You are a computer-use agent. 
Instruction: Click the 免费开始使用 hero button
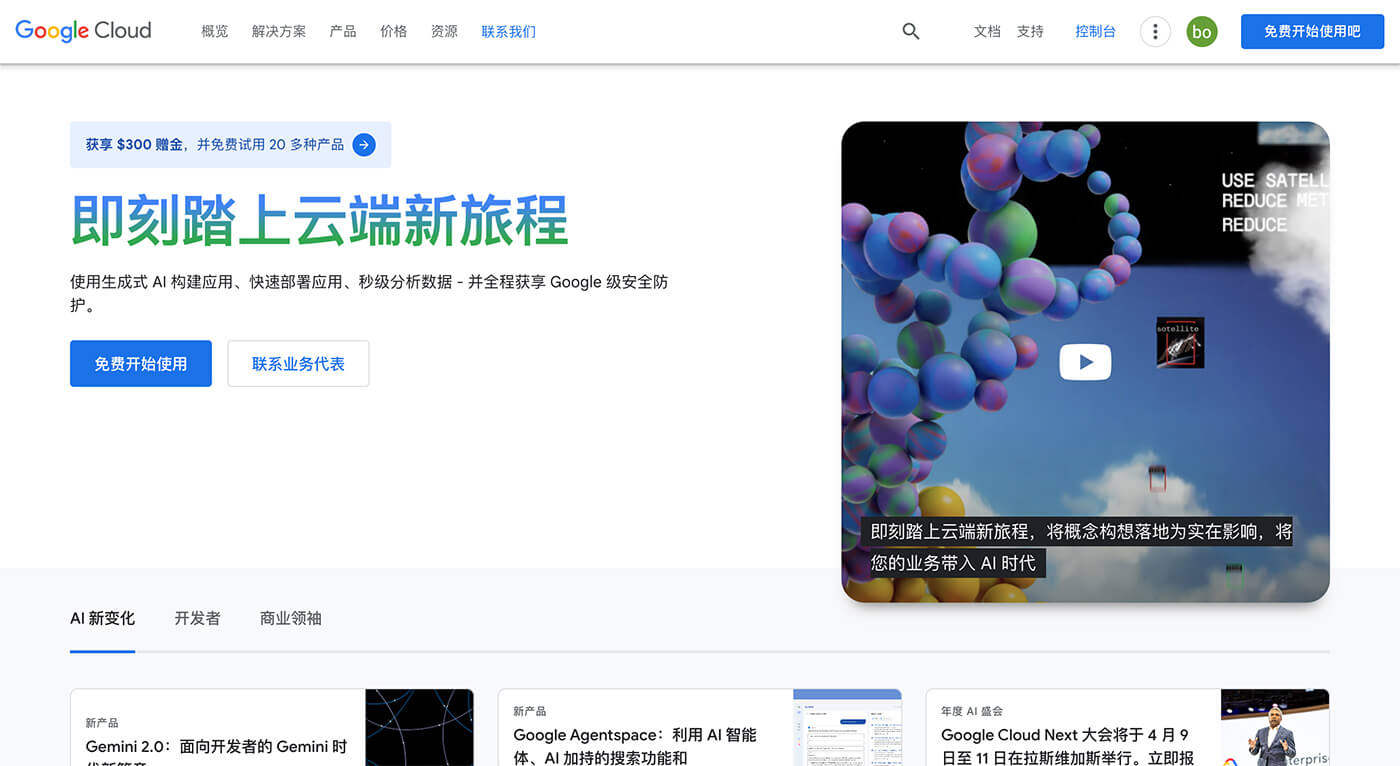[141, 364]
